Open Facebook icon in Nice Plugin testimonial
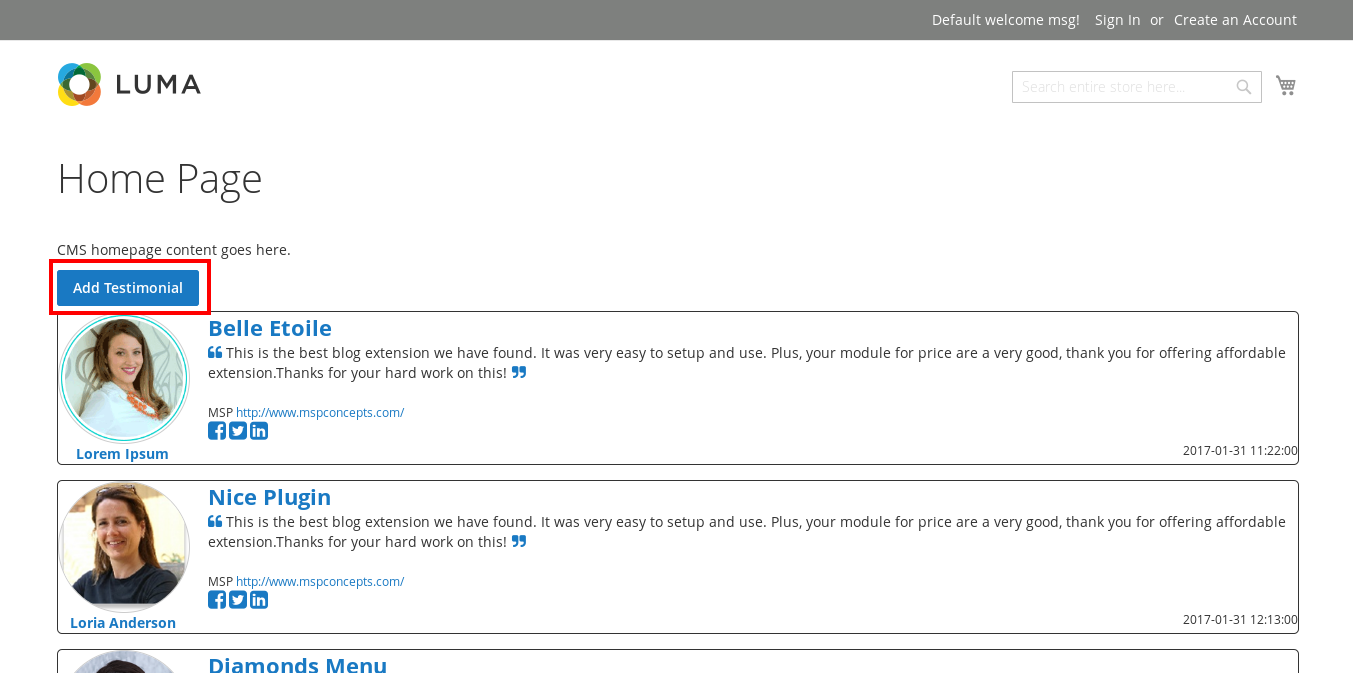The width and height of the screenshot is (1353, 673). coord(217,600)
